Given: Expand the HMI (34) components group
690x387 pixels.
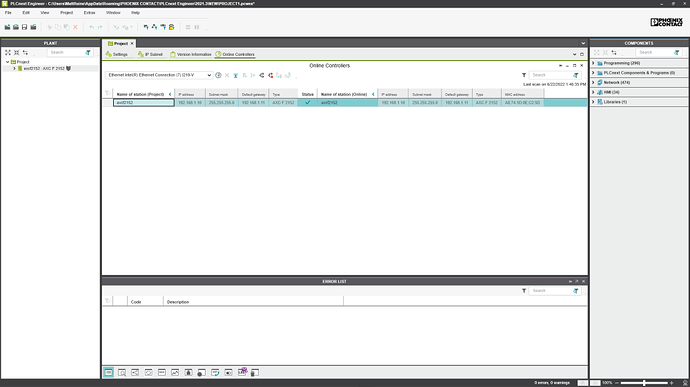Looking at the screenshot, I should [x=593, y=92].
